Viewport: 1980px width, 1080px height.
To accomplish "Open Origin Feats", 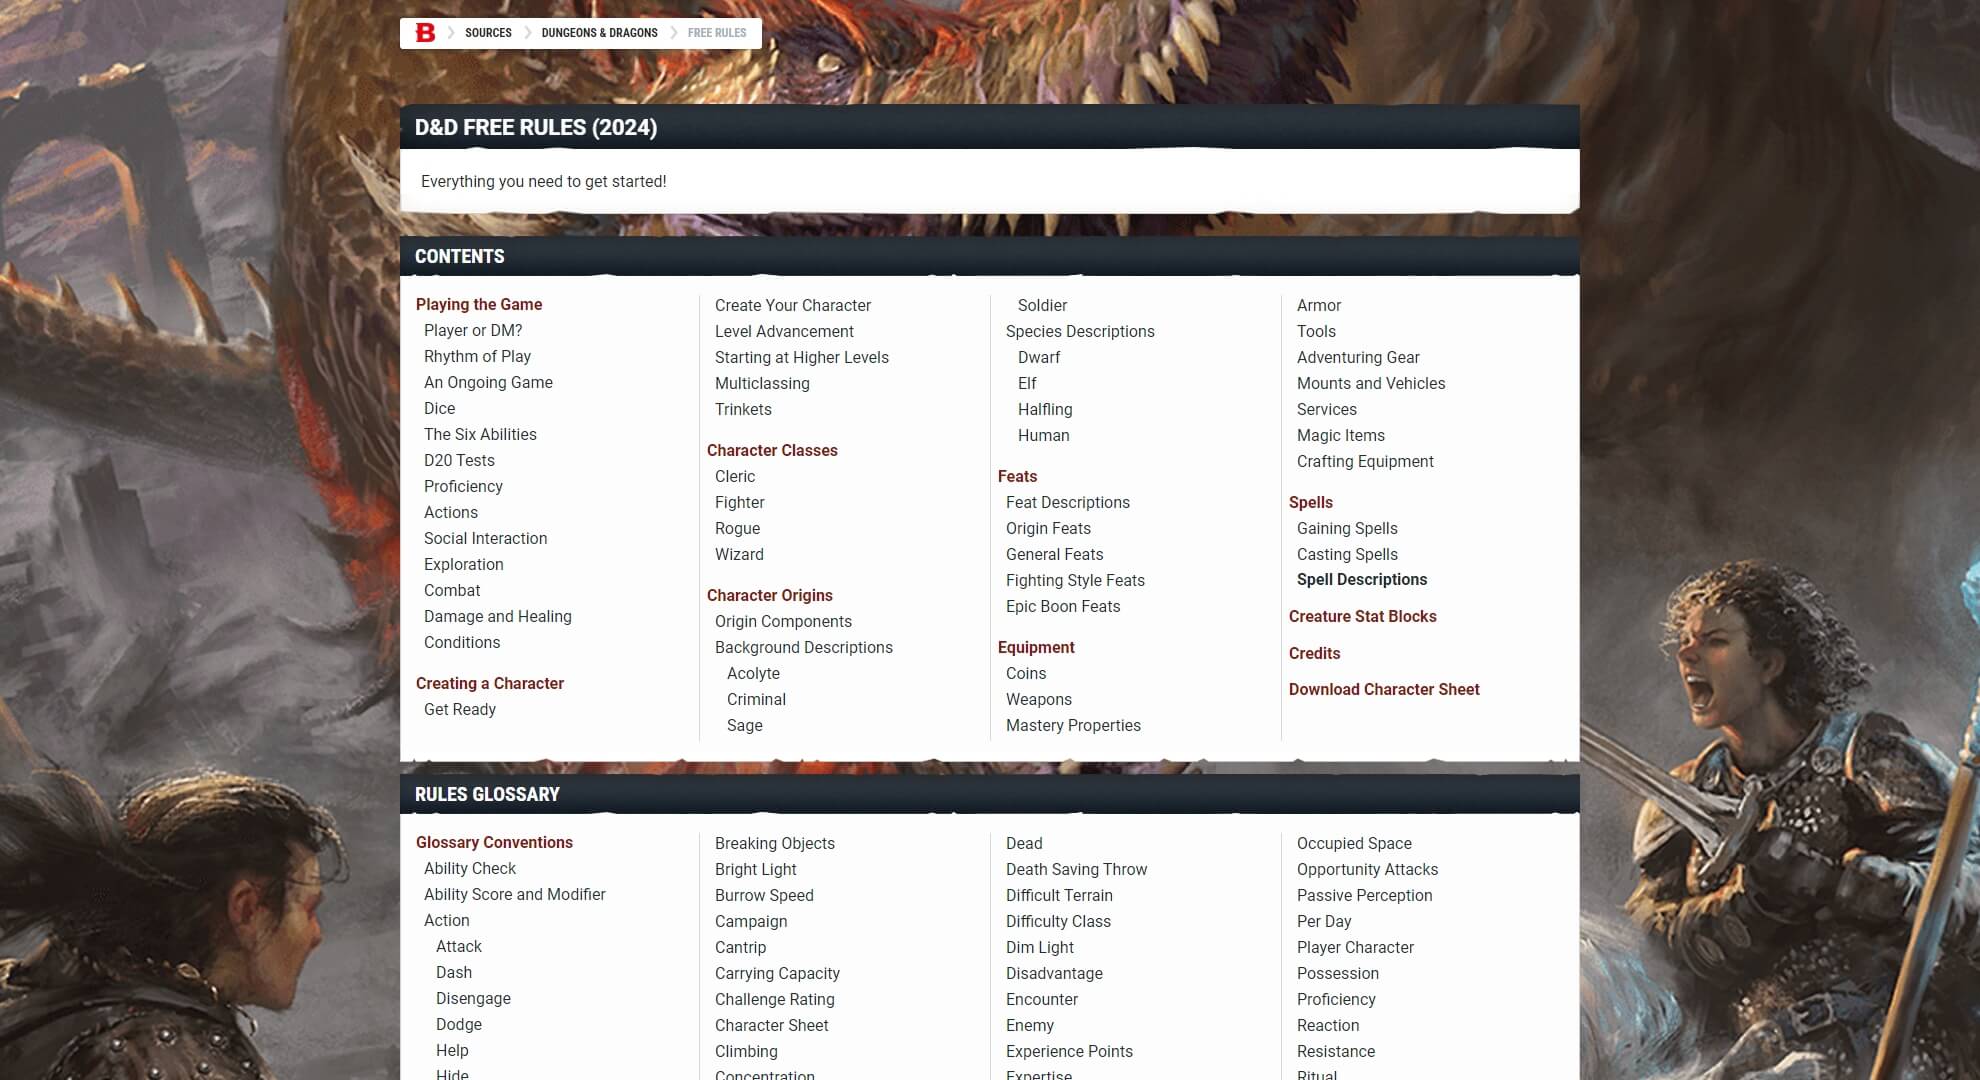I will click(1048, 528).
